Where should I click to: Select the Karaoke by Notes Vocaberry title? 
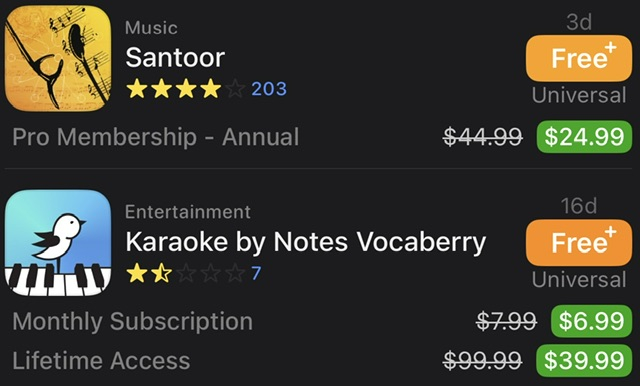[x=305, y=242]
